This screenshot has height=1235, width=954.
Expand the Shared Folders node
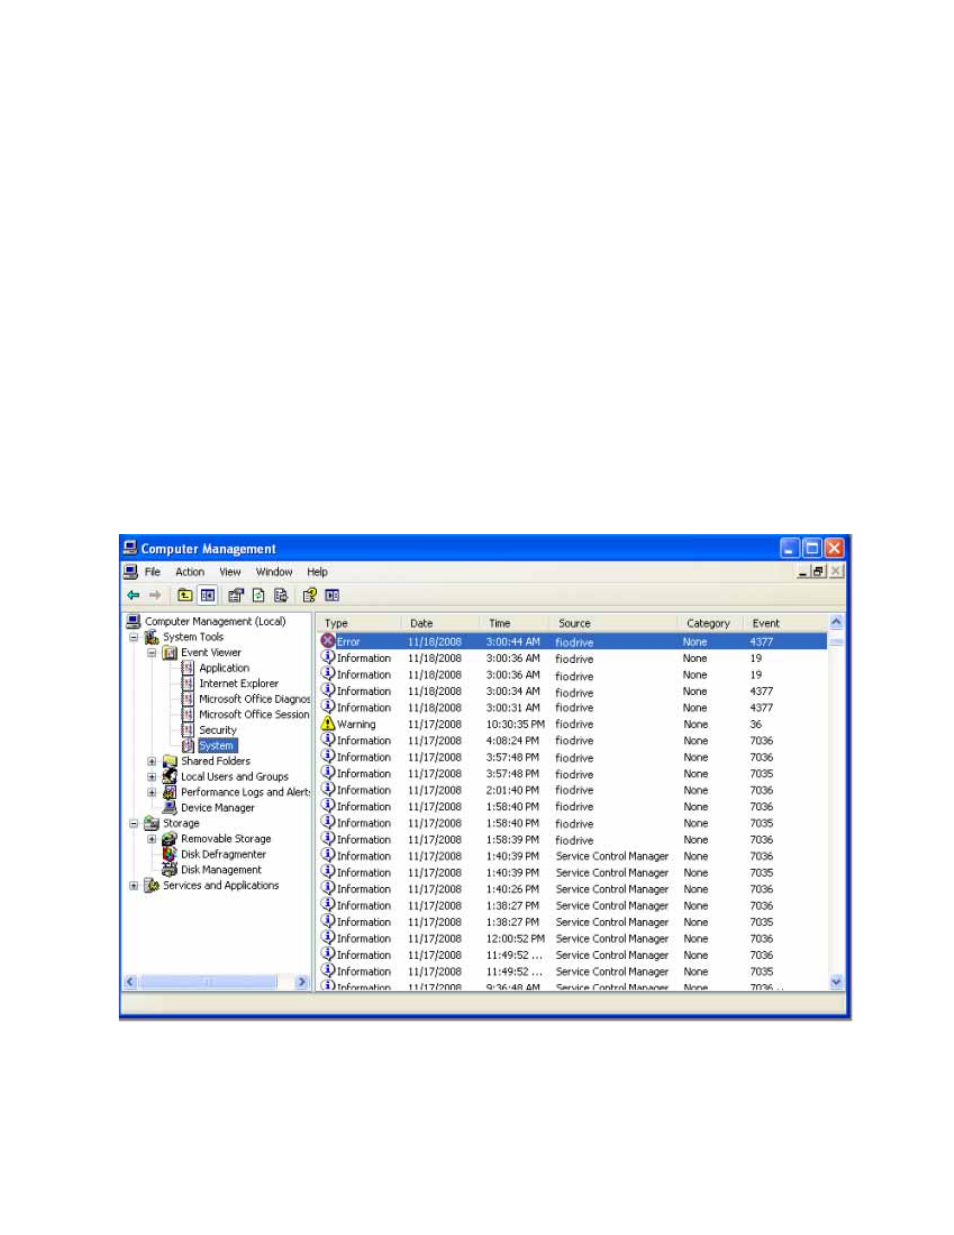tap(152, 761)
